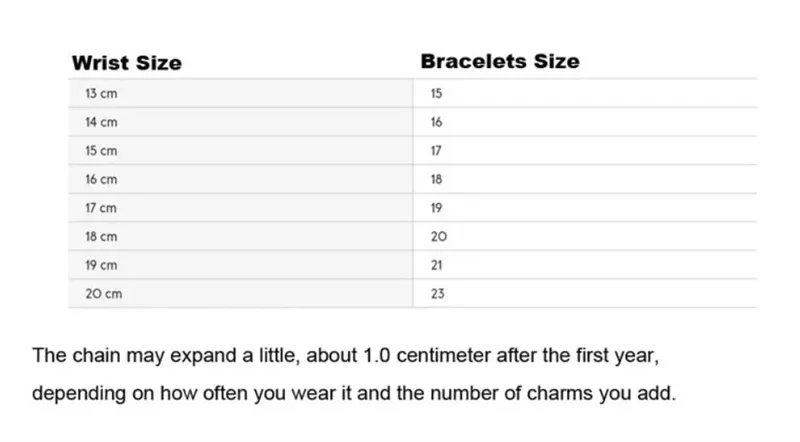Click bracelet size 20 value
The image size is (800, 442).
(438, 237)
